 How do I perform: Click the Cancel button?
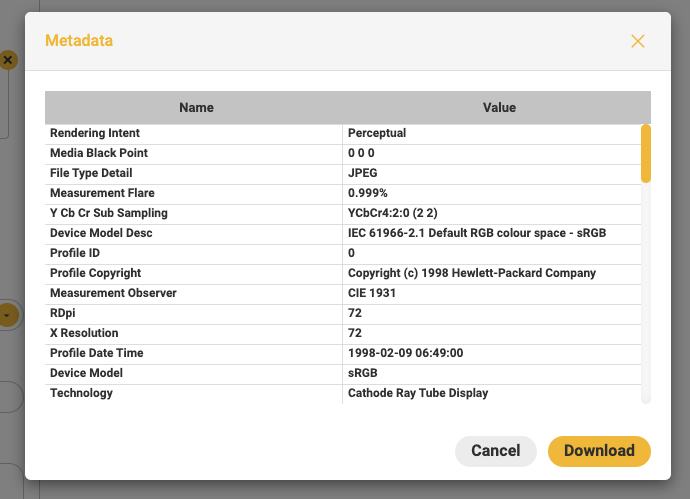(x=495, y=451)
